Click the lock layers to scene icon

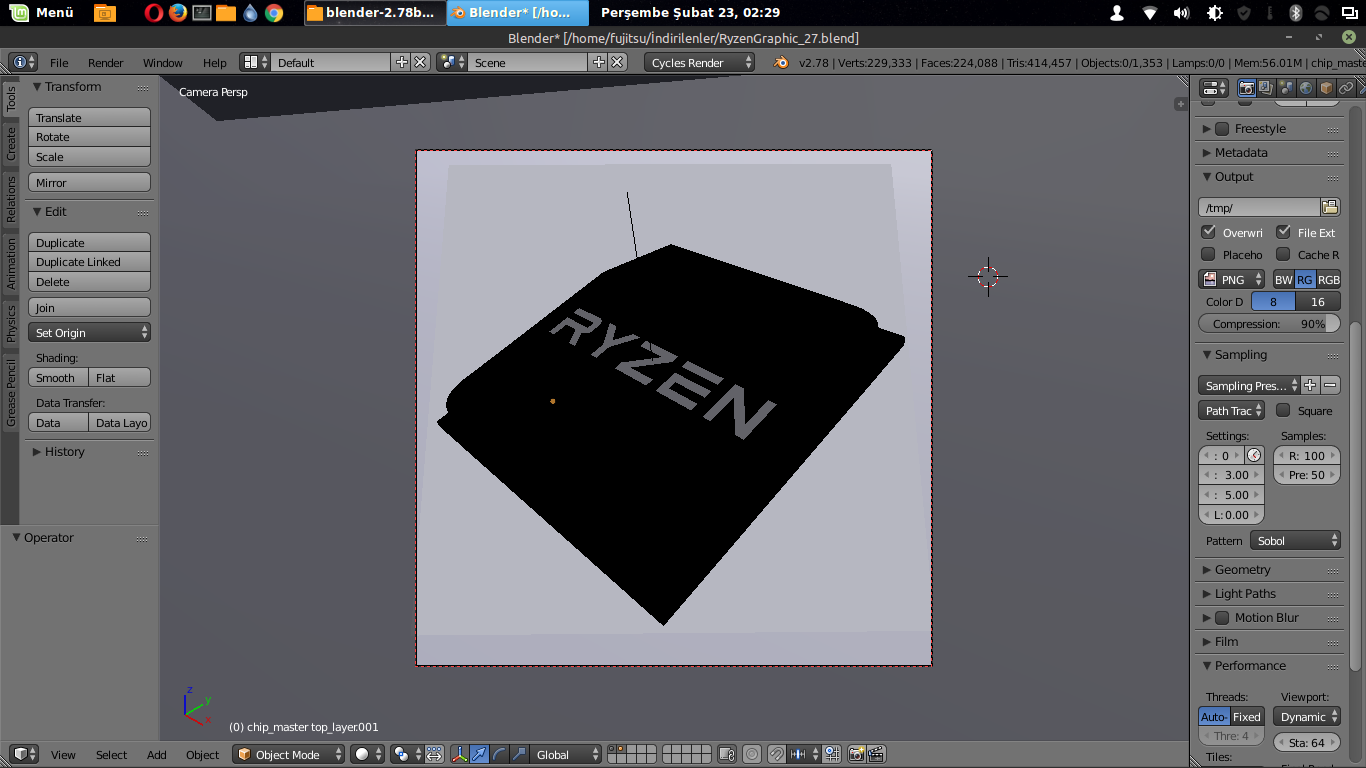point(727,754)
